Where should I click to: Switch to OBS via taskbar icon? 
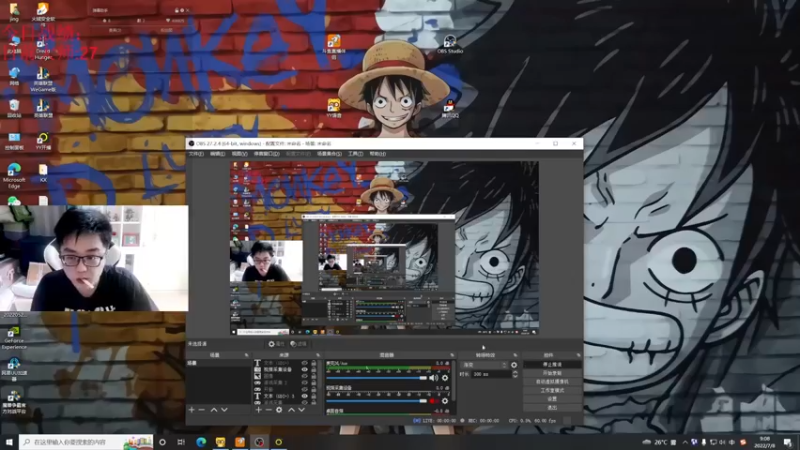click(x=259, y=442)
